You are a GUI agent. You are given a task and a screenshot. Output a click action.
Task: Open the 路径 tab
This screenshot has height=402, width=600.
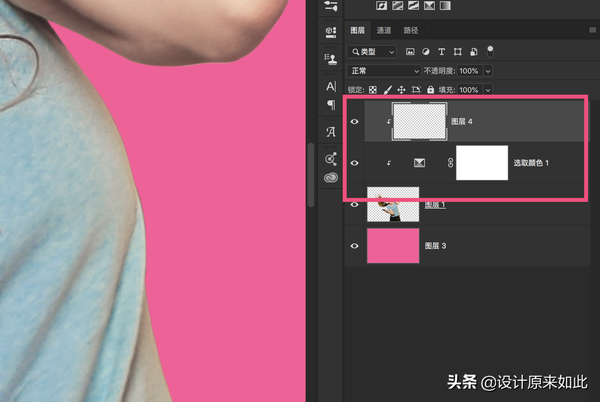click(410, 31)
